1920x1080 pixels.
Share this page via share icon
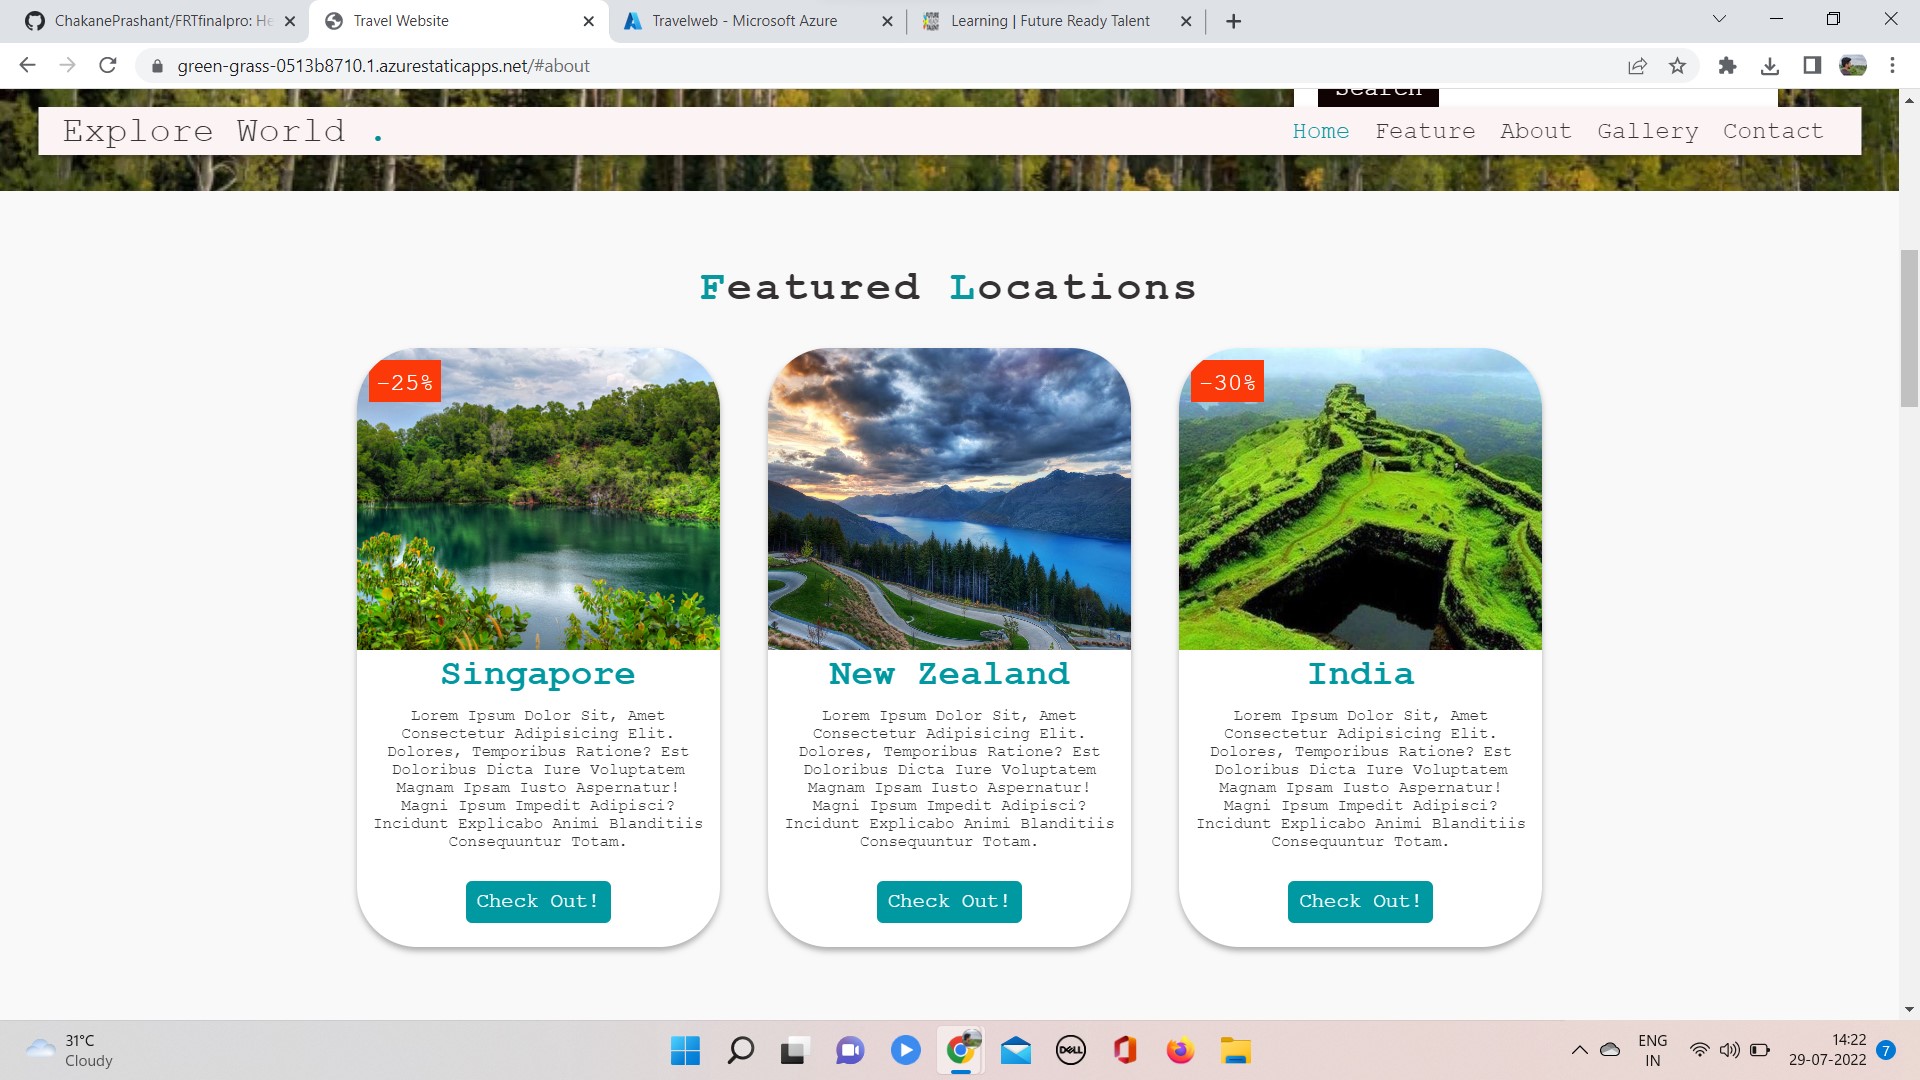click(x=1637, y=66)
